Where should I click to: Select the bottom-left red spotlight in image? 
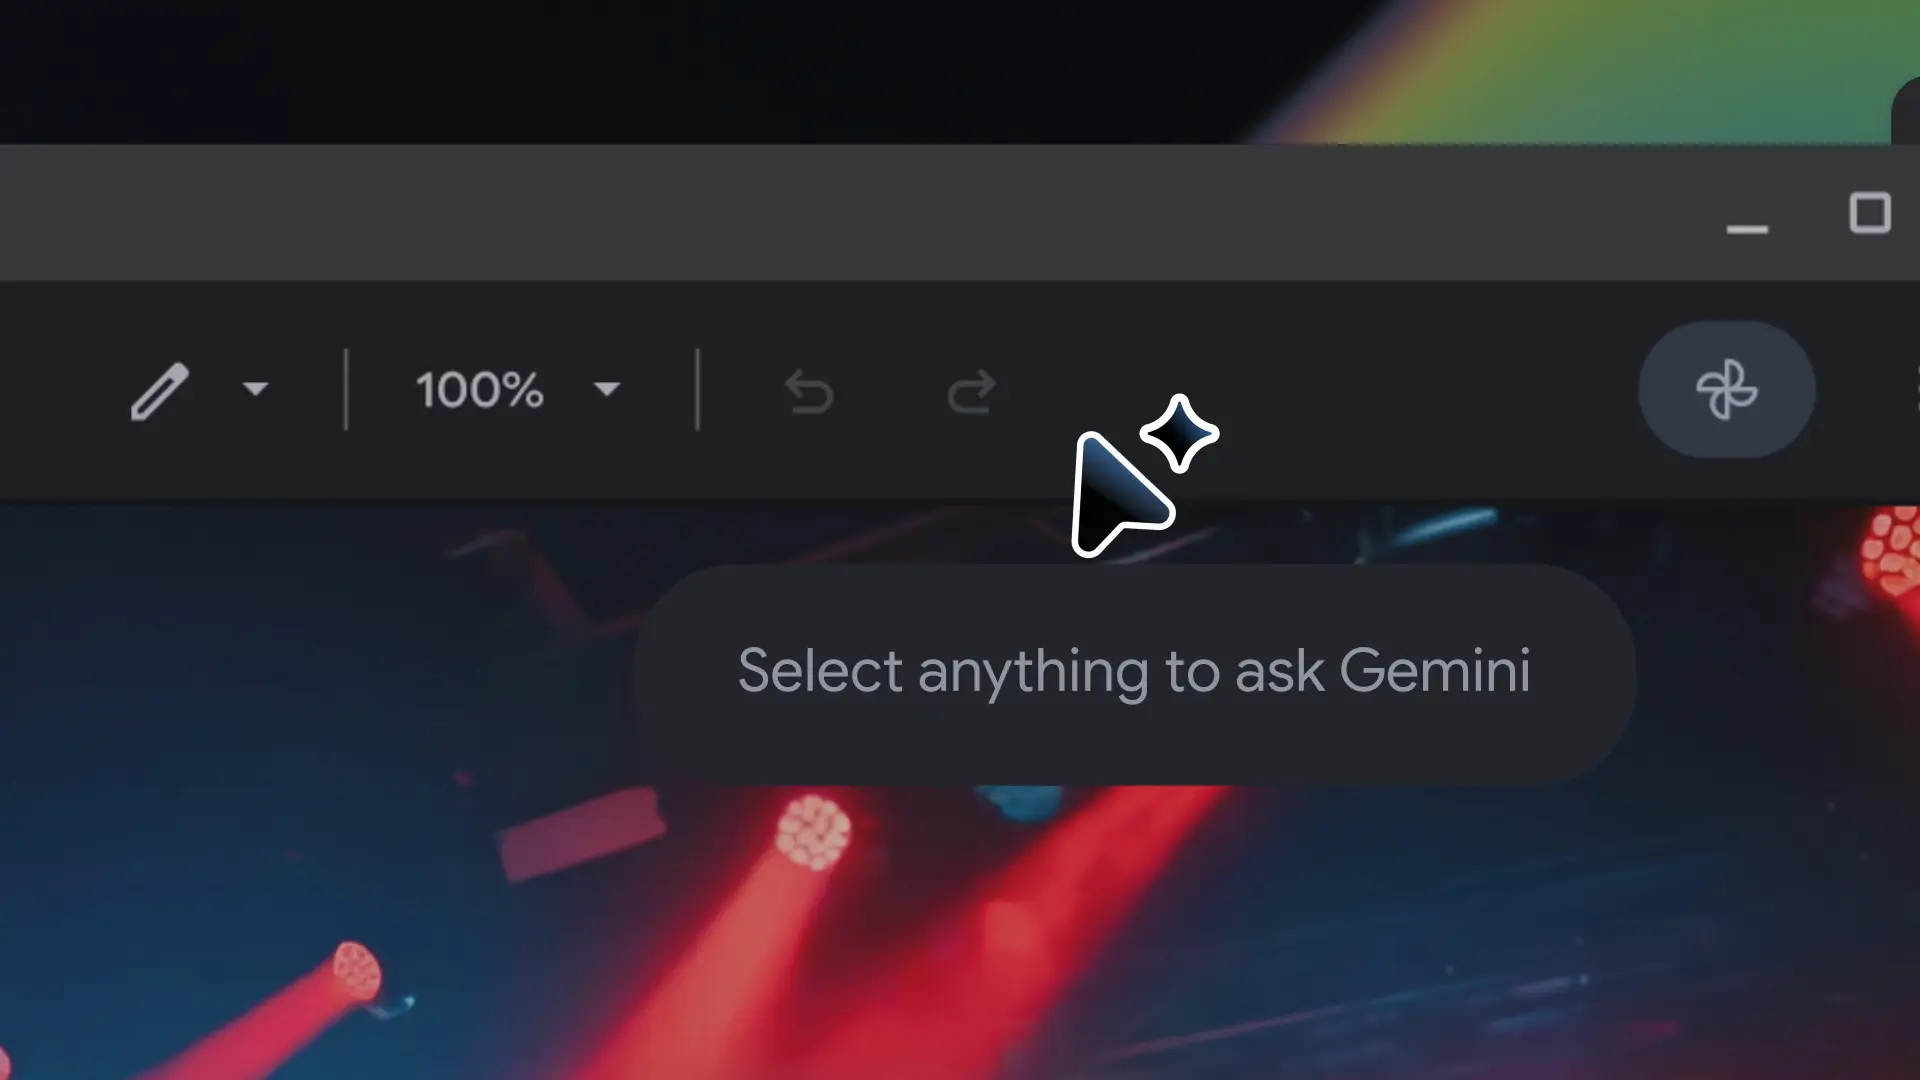point(356,971)
